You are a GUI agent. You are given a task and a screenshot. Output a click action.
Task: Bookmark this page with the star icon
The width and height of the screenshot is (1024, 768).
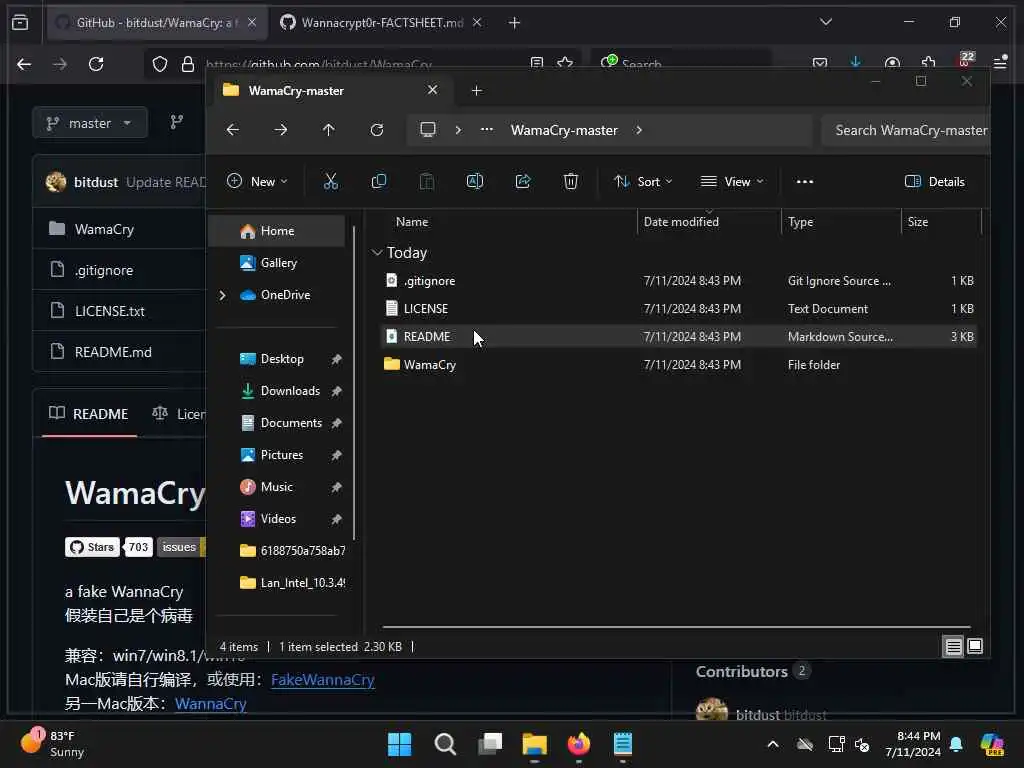pos(566,63)
